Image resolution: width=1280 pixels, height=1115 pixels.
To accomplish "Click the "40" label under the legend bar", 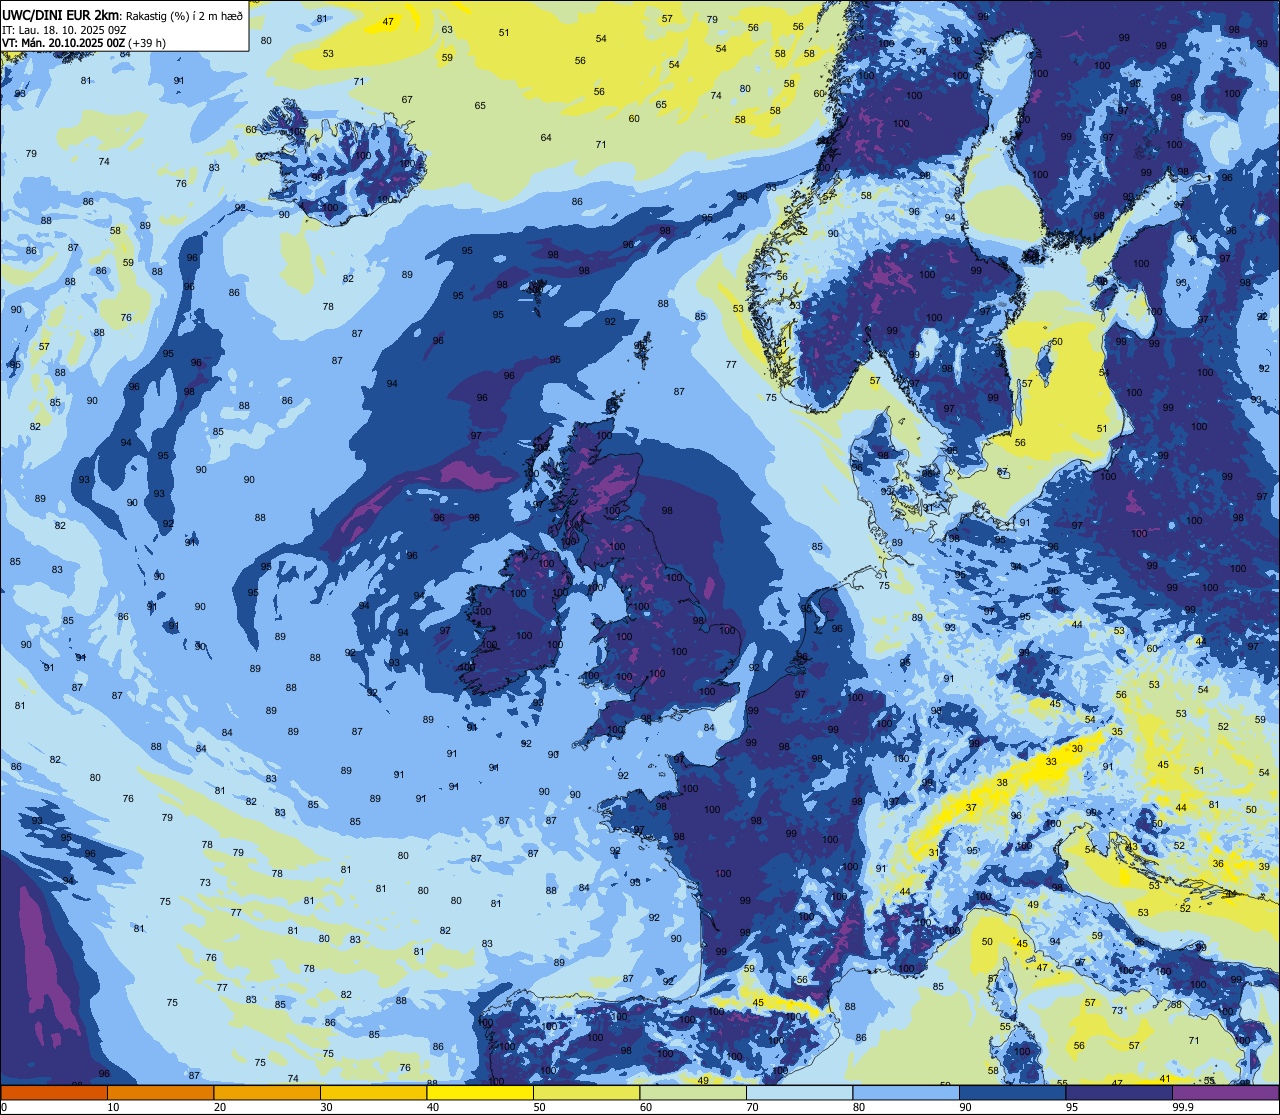I will tap(433, 1107).
